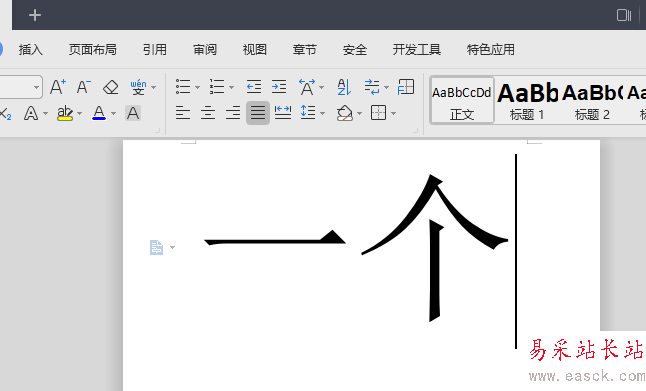The height and width of the screenshot is (391, 646).
Task: Expand the phonetic guide dropdown arrow
Action: [154, 87]
